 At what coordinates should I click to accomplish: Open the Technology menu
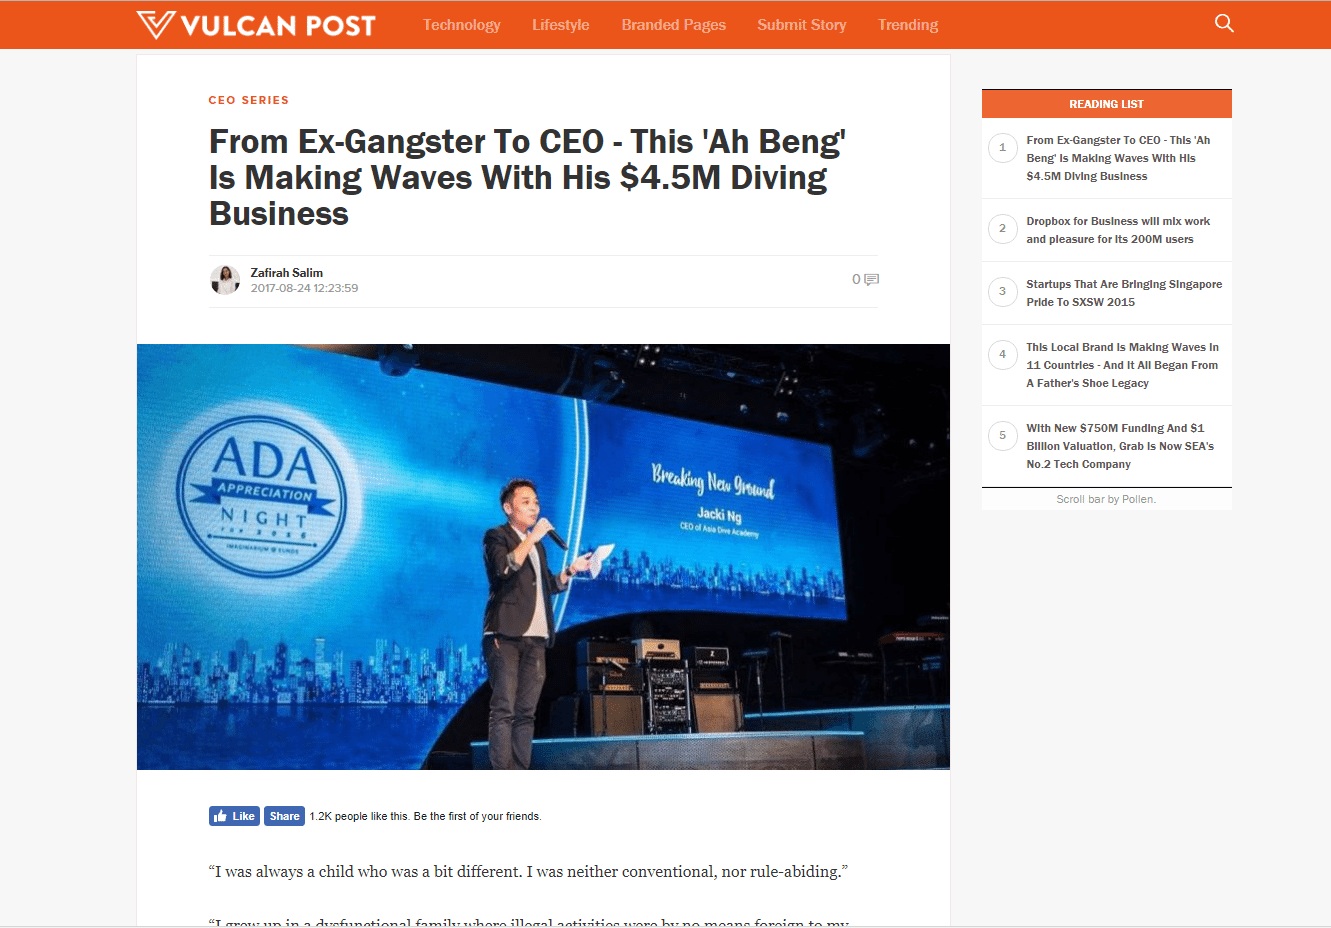461,25
